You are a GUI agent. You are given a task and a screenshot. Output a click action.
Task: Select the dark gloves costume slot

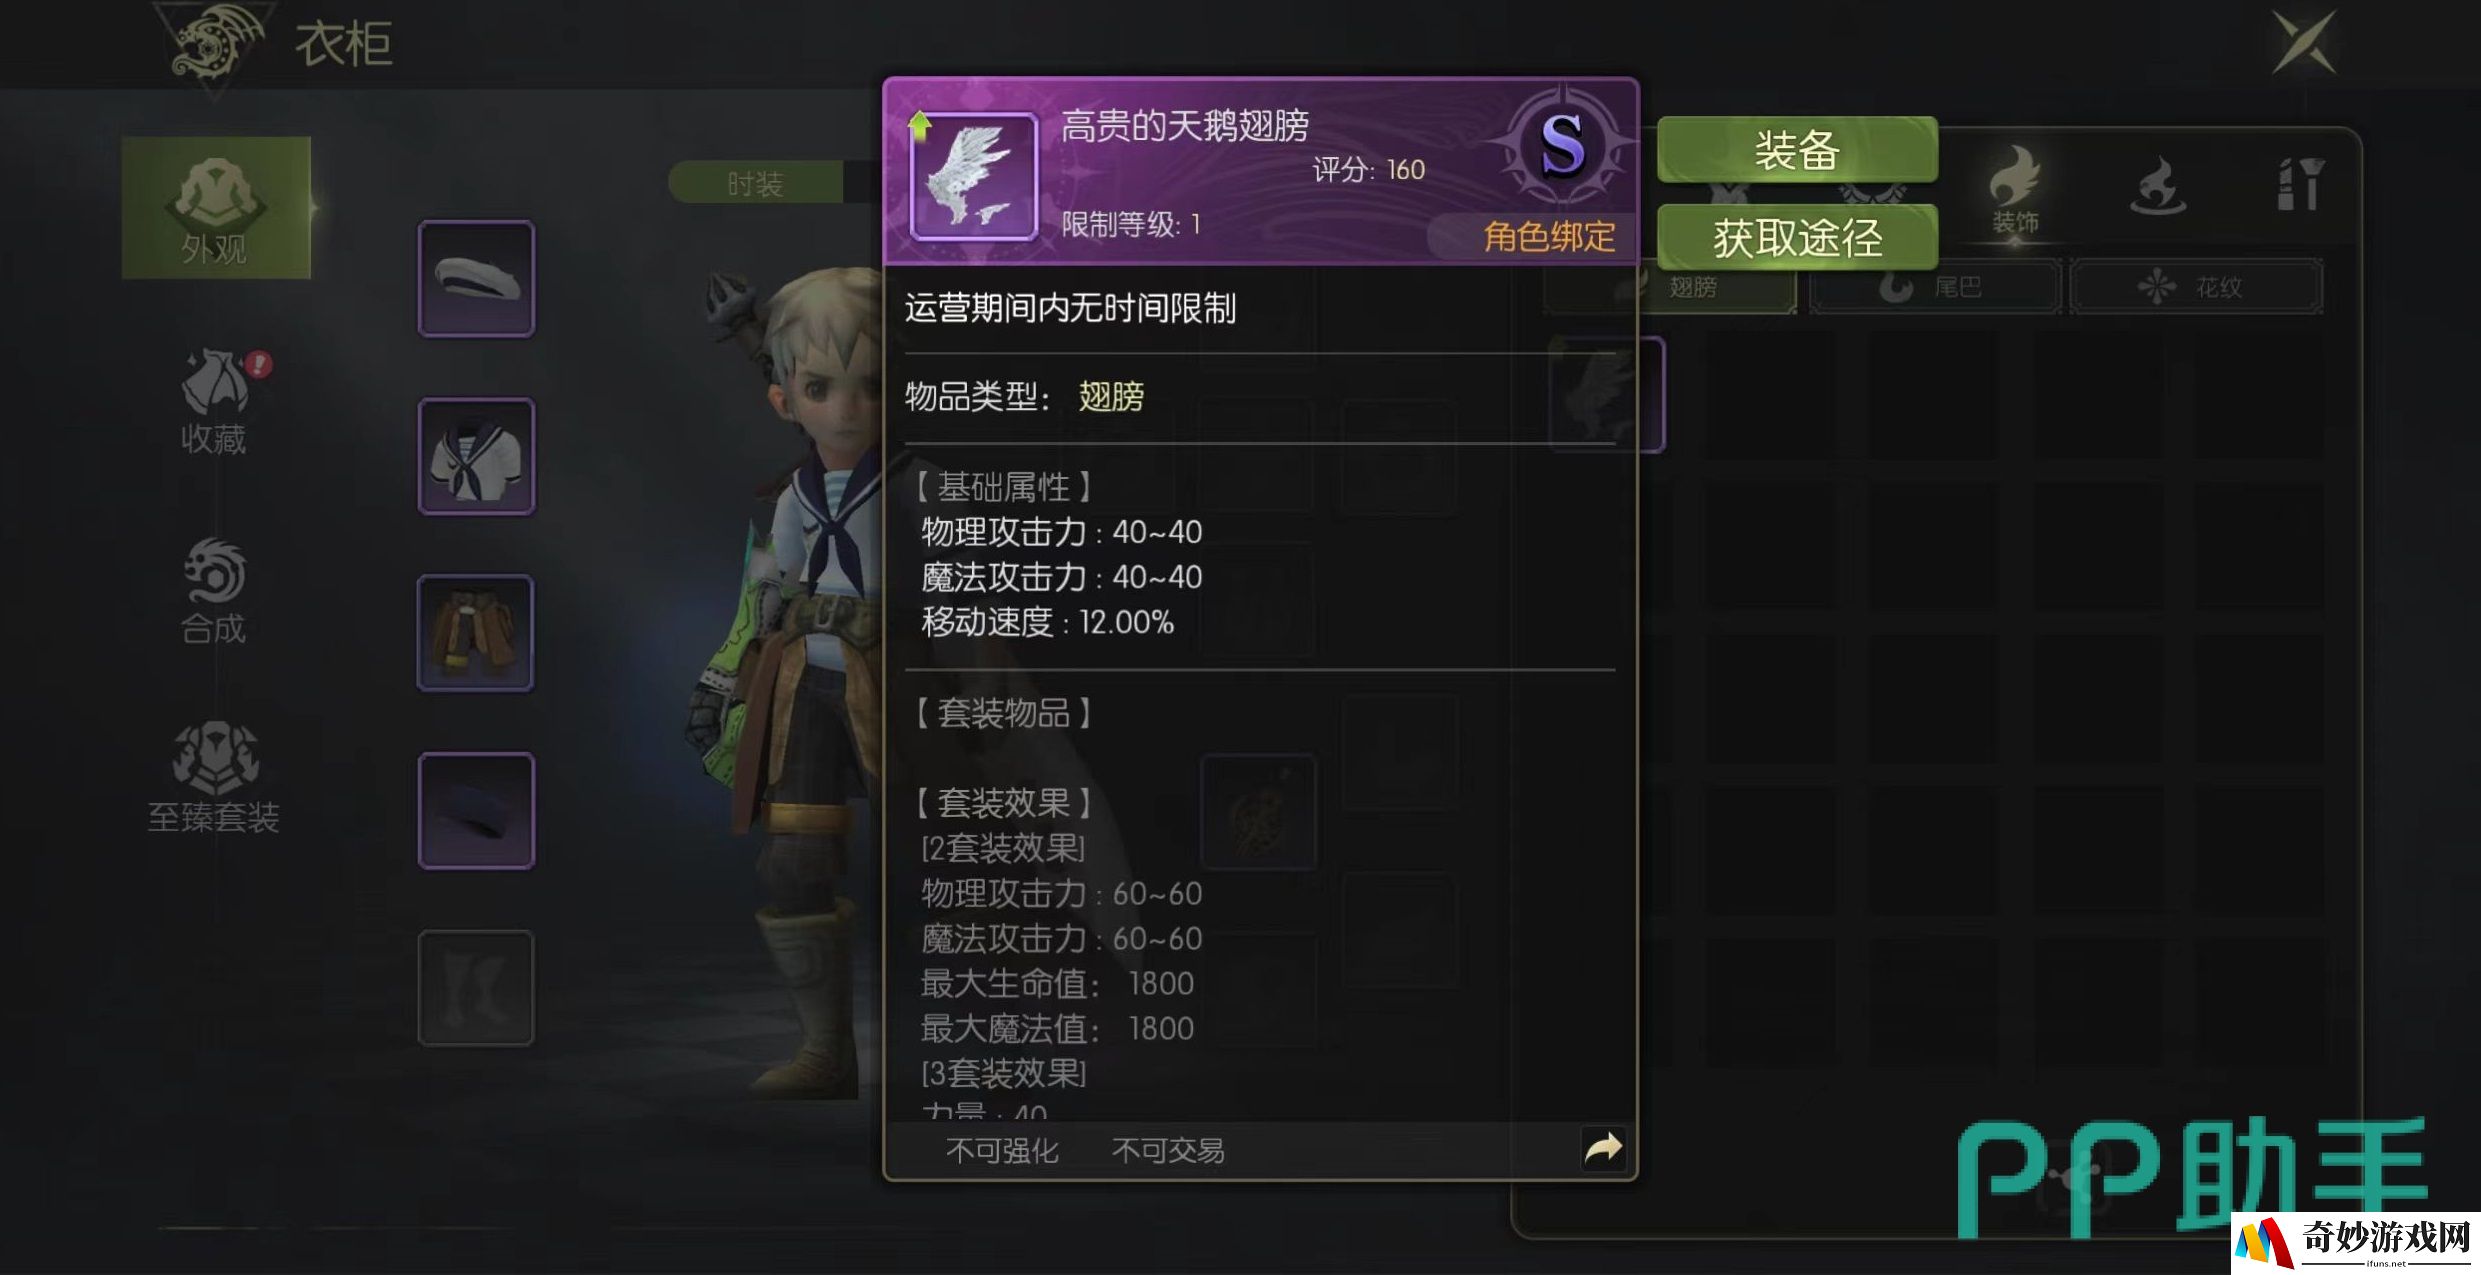476,810
